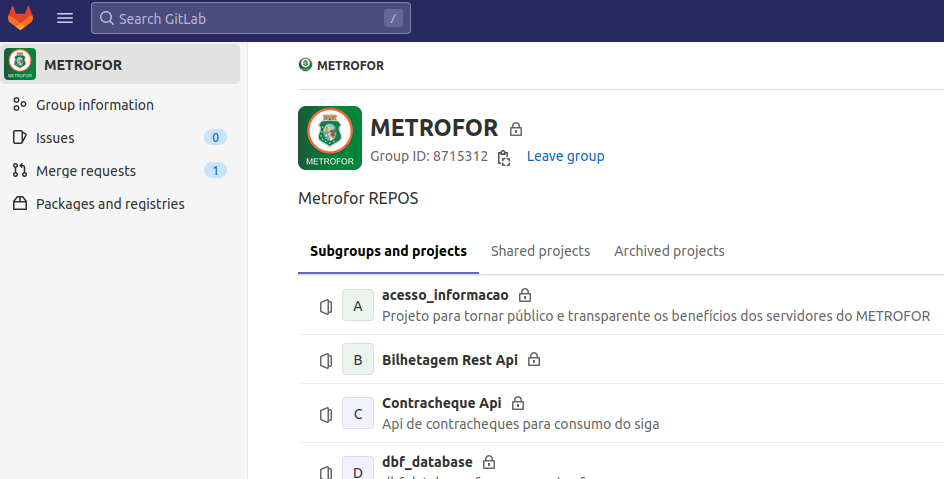Click the lock icon next to Bilhetagem Rest Api
The image size is (944, 479).
[x=534, y=360]
